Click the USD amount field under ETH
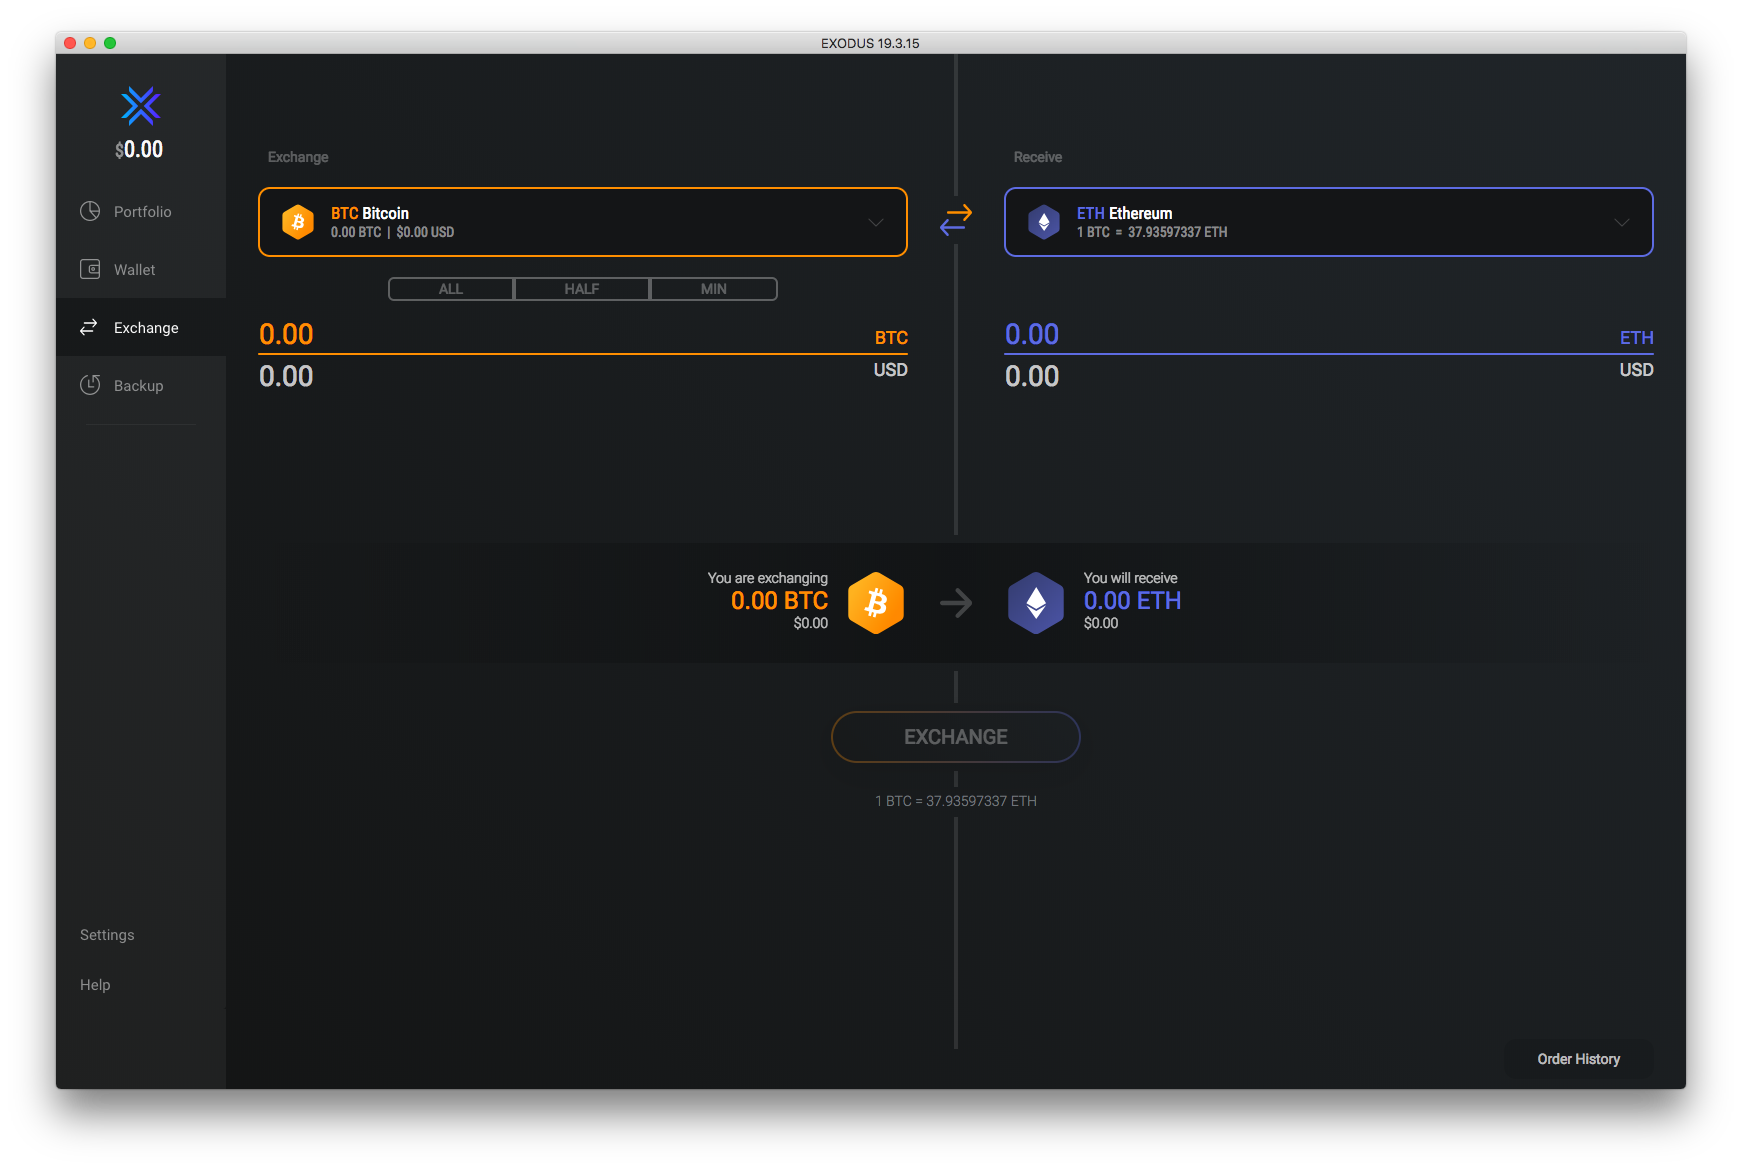 tap(1329, 376)
